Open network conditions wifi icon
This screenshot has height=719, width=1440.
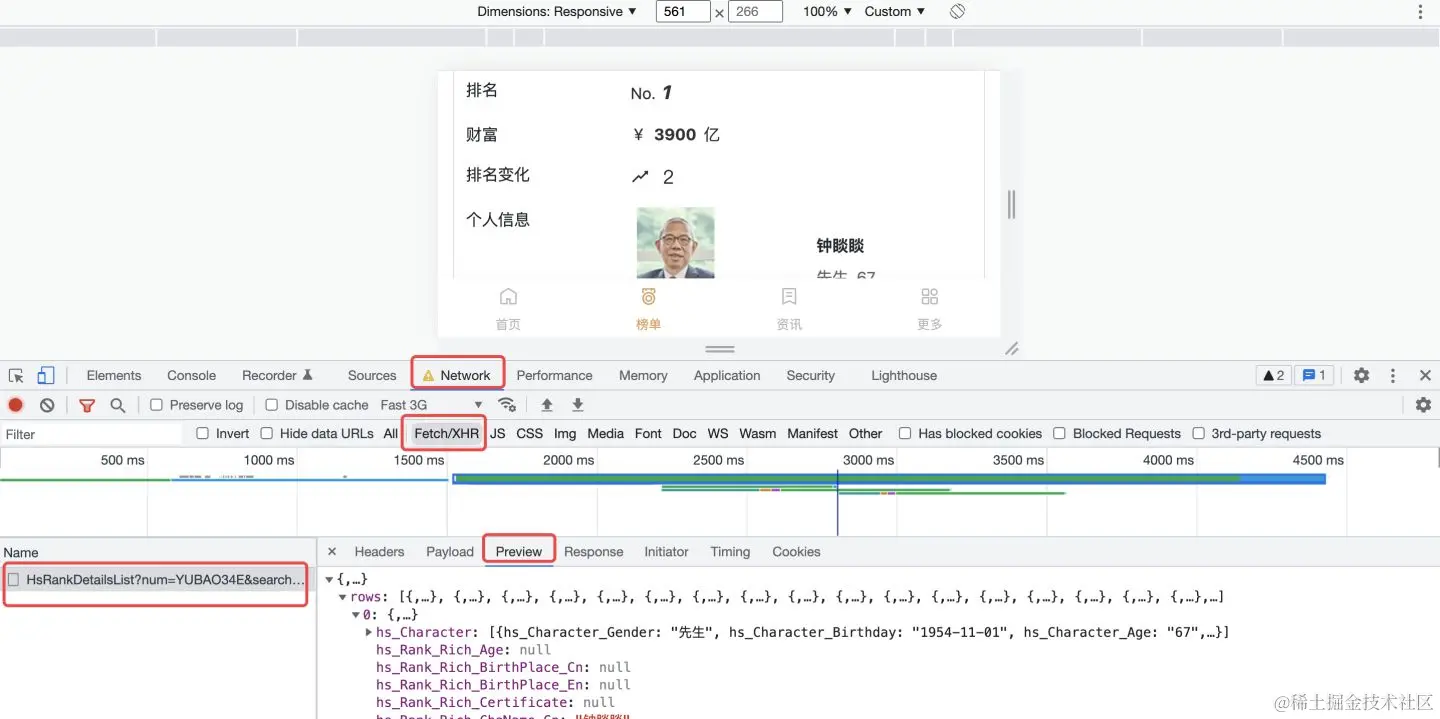[x=507, y=405]
